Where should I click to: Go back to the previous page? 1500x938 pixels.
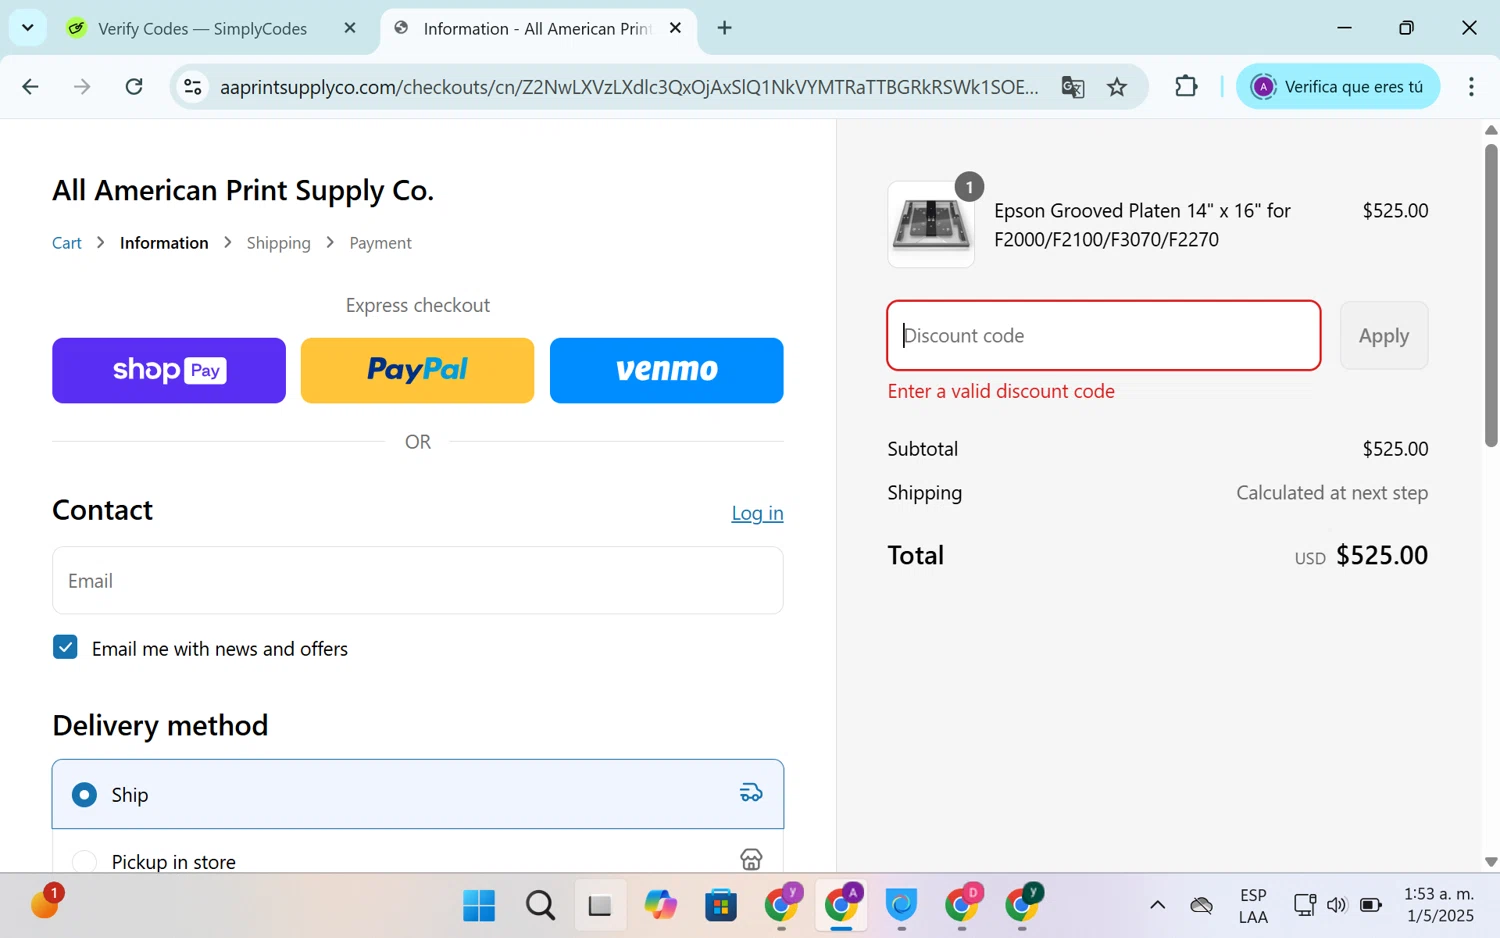coord(30,87)
